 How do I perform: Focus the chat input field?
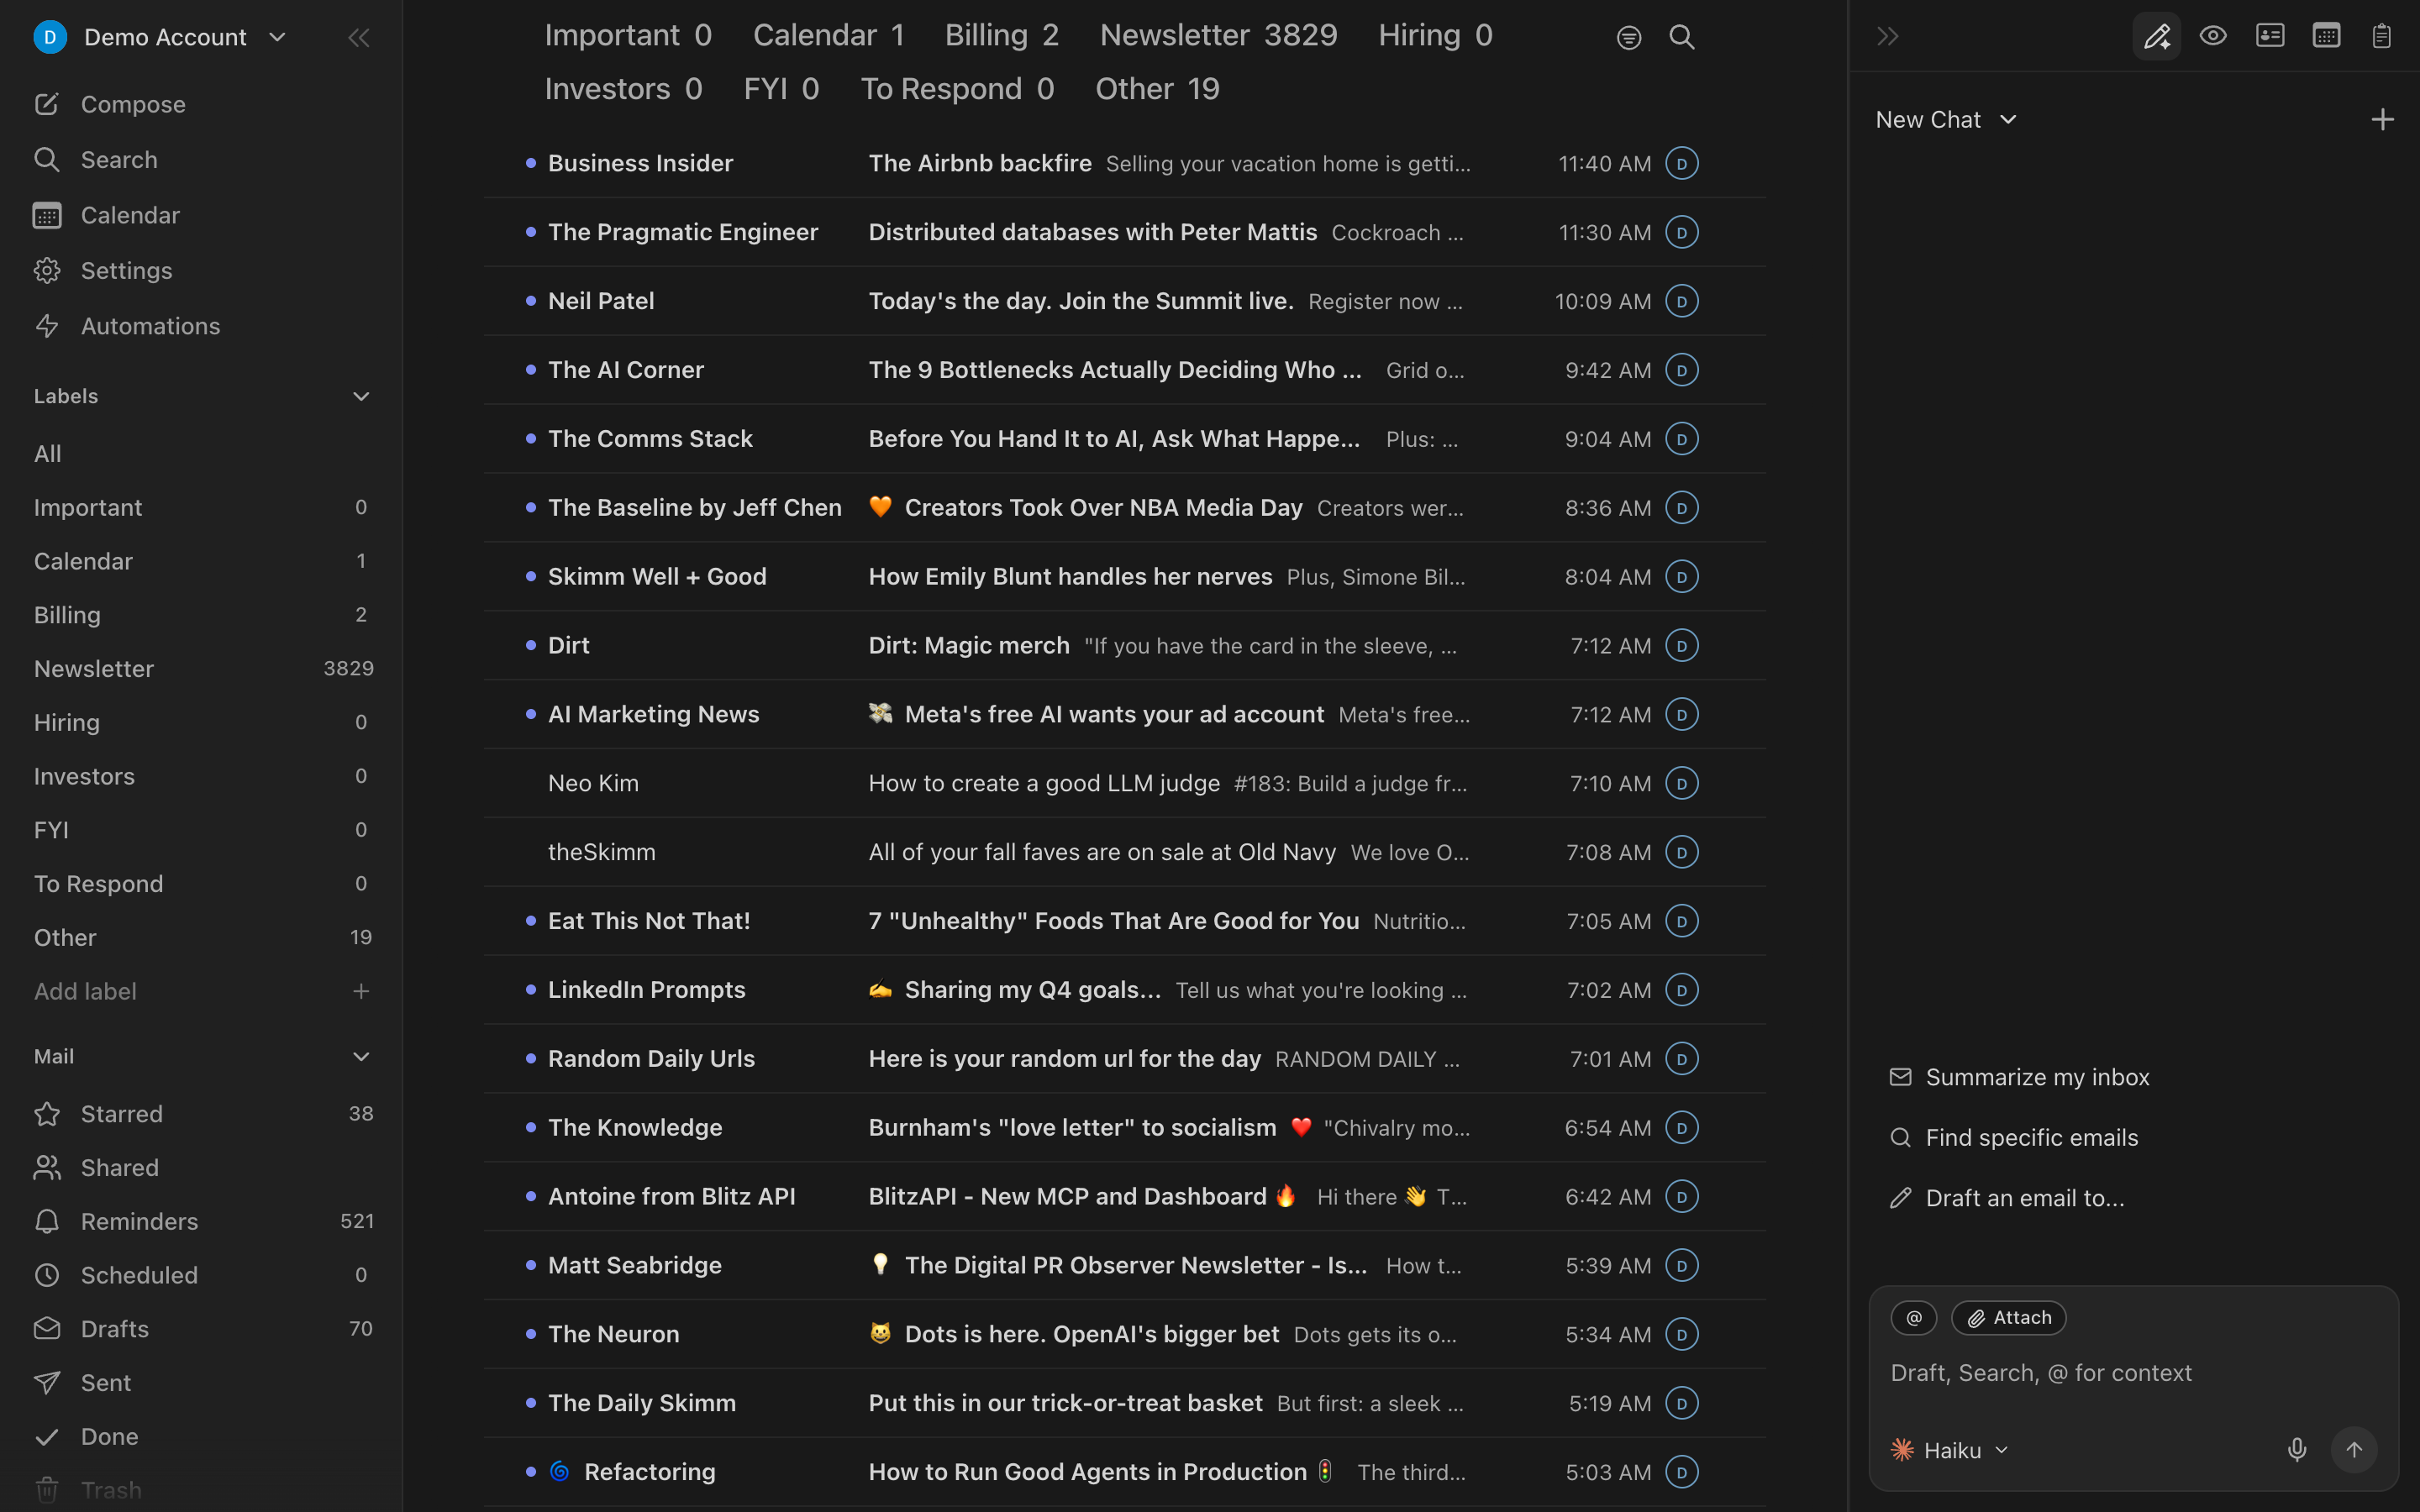coord(2133,1373)
